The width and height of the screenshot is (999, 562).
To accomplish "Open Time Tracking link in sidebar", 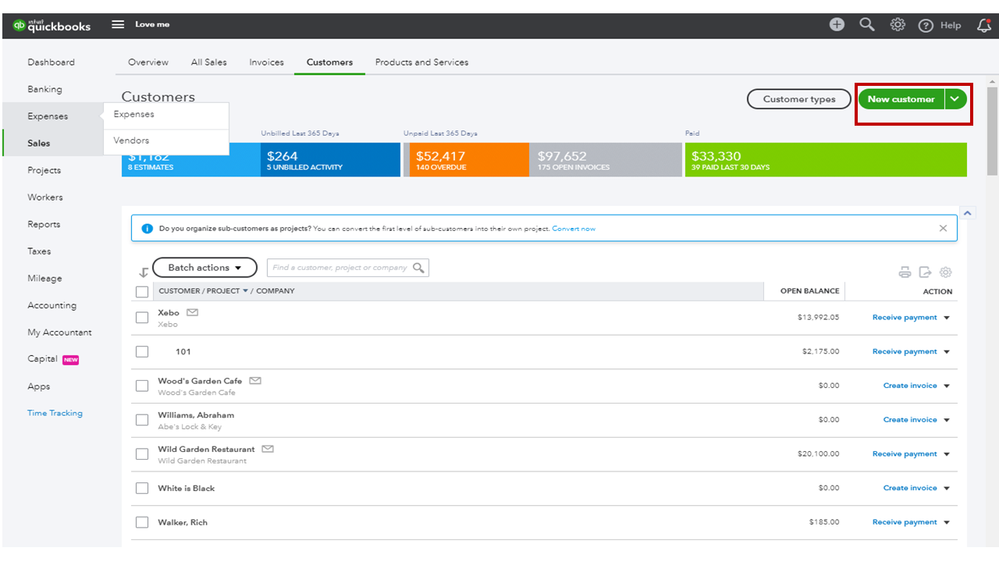I will 55,413.
